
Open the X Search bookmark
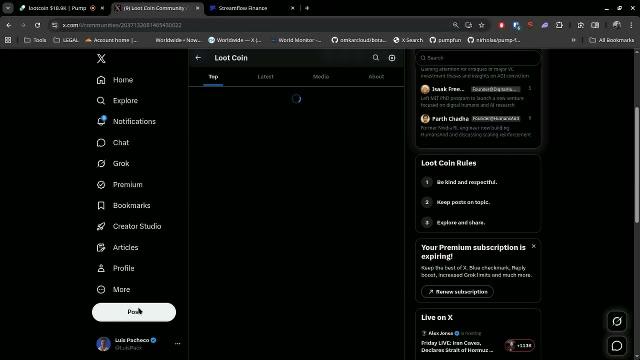[408, 40]
